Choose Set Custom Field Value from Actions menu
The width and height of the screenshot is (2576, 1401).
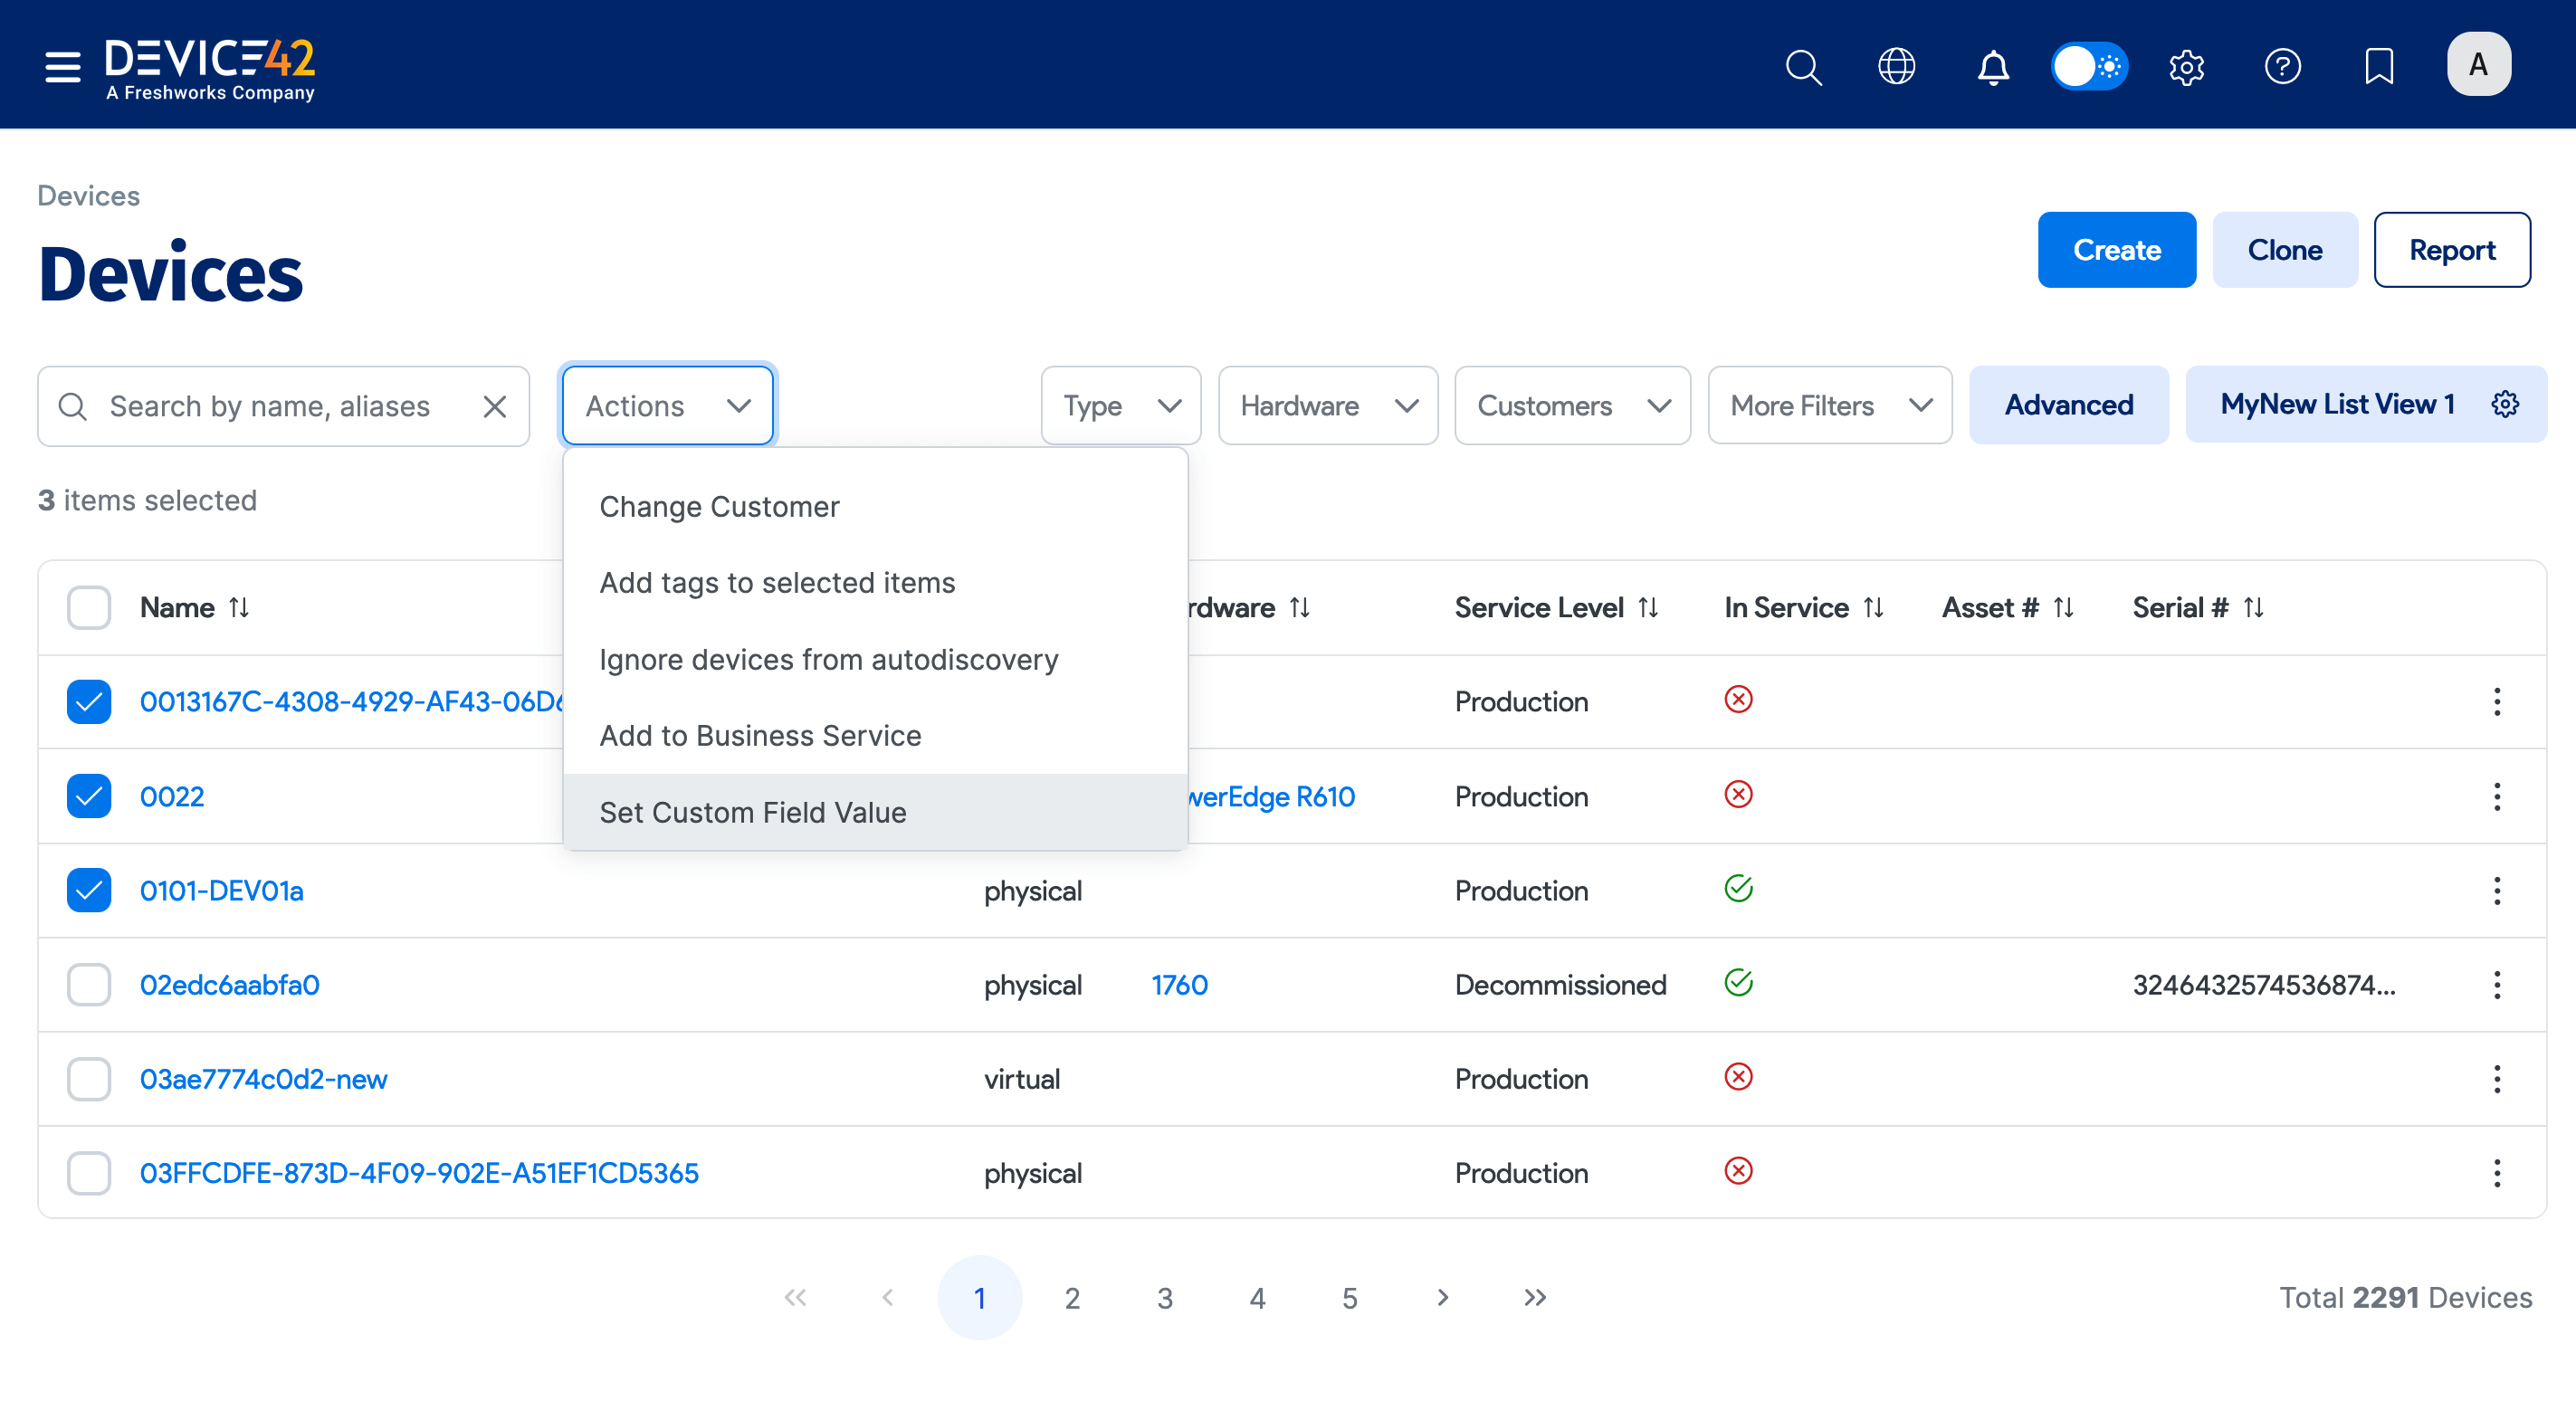pyautogui.click(x=754, y=812)
